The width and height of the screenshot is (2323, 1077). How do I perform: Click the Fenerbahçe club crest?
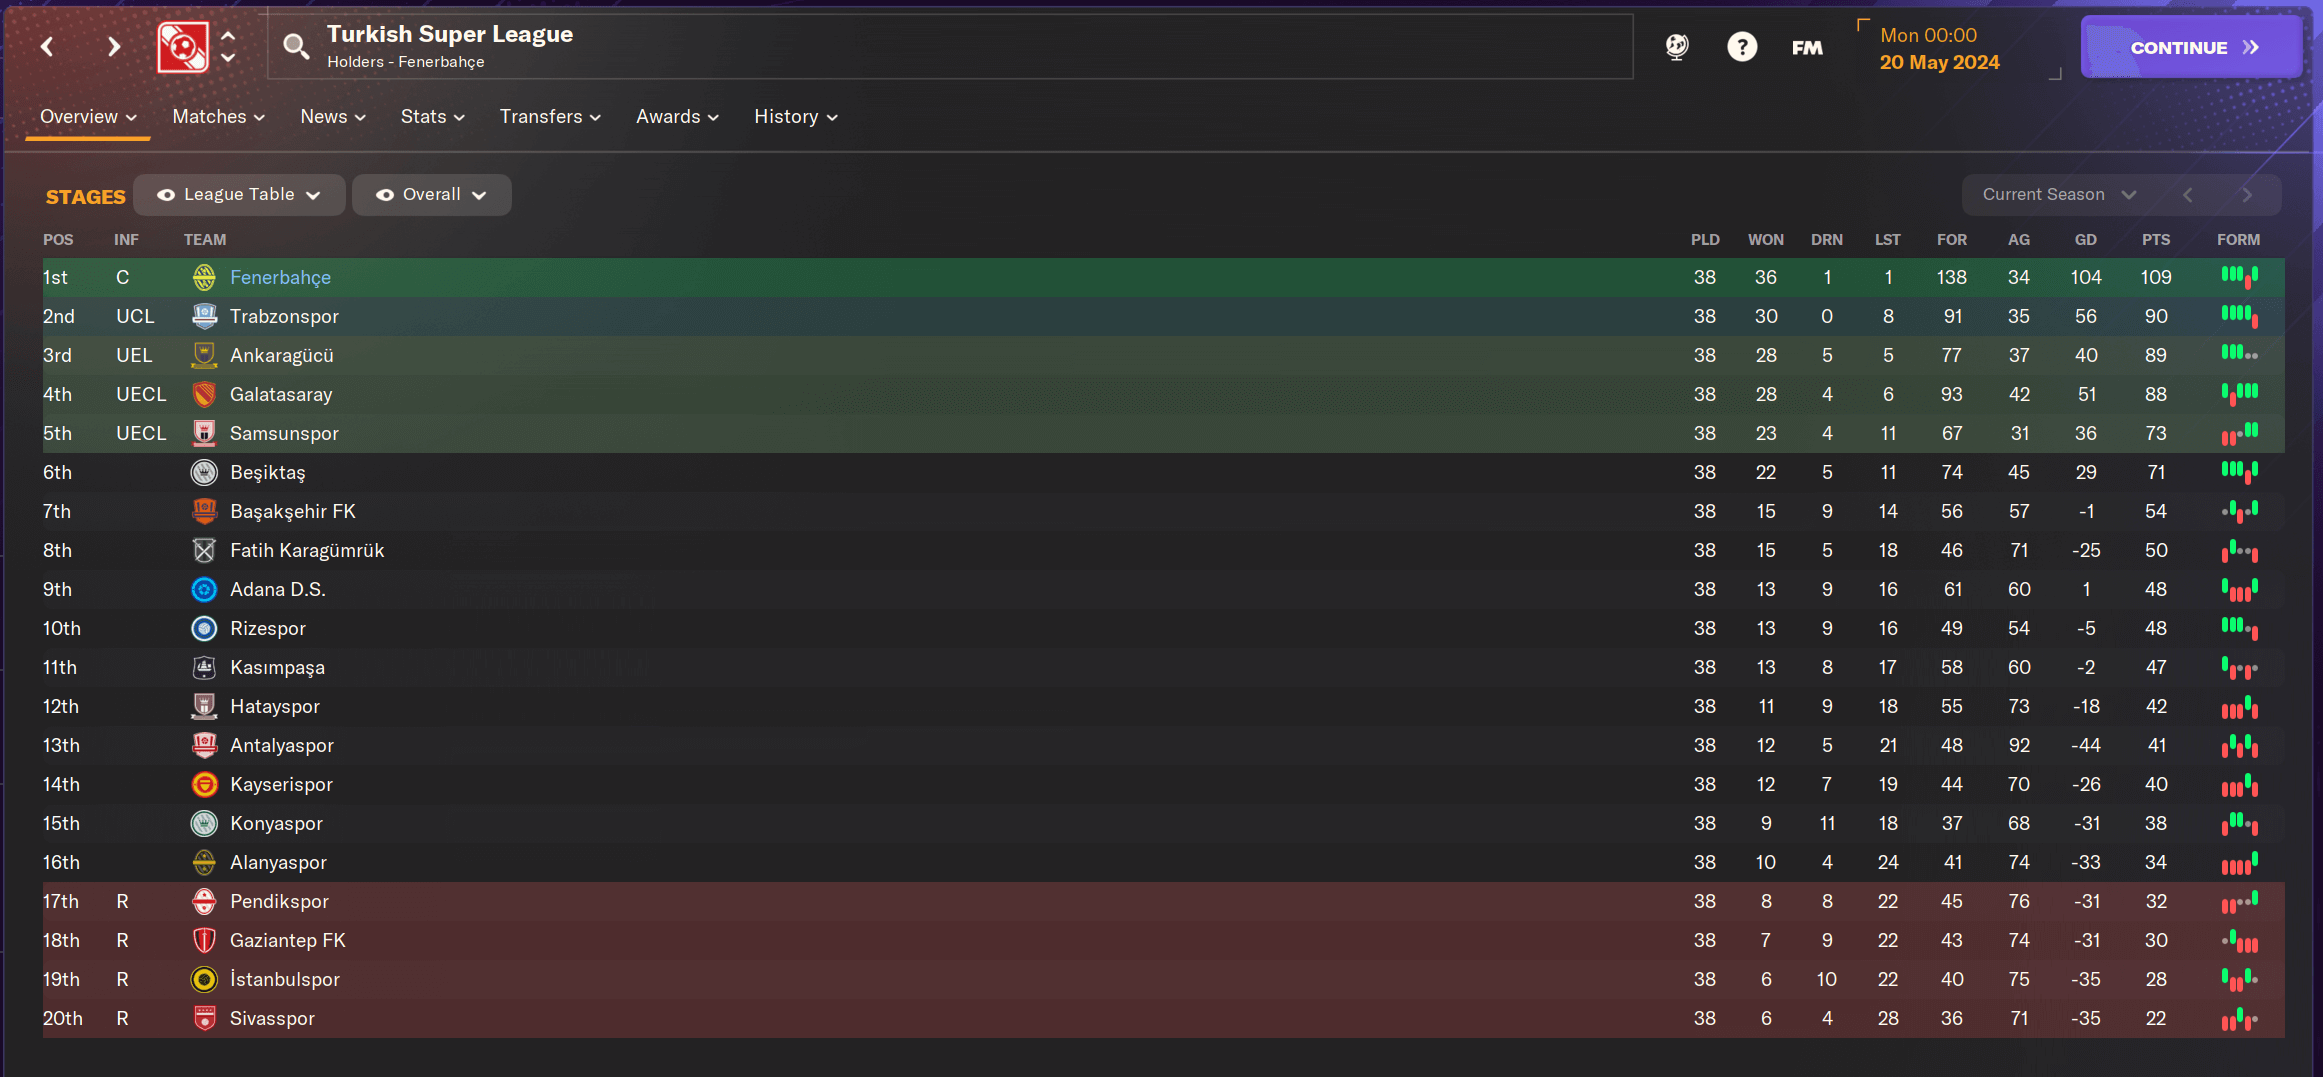click(204, 277)
